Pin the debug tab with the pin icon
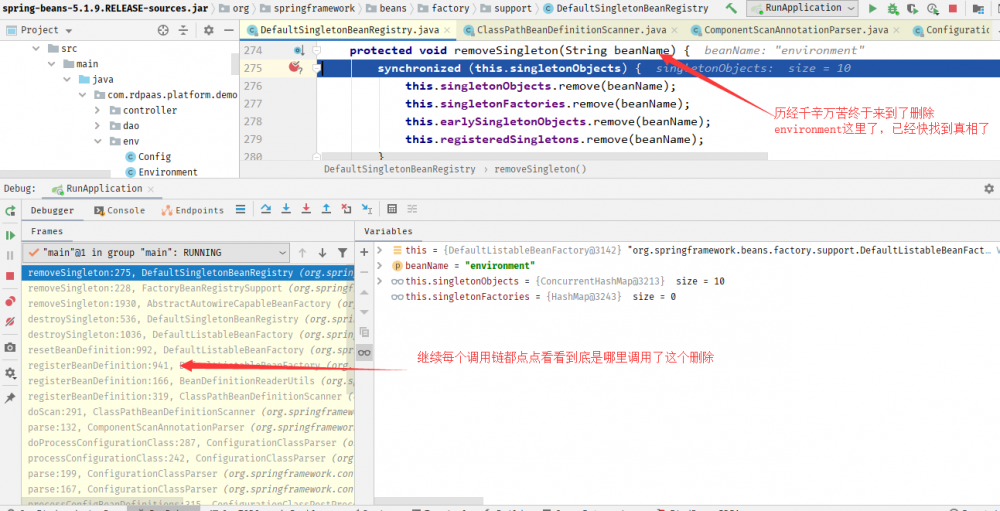 coord(10,397)
